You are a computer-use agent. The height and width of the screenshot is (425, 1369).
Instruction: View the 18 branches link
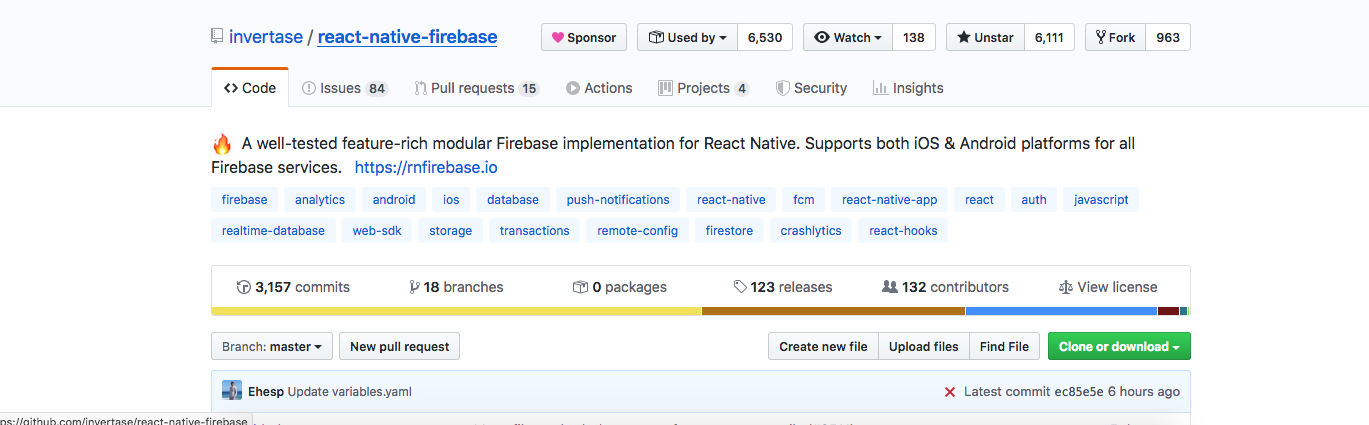click(x=456, y=287)
